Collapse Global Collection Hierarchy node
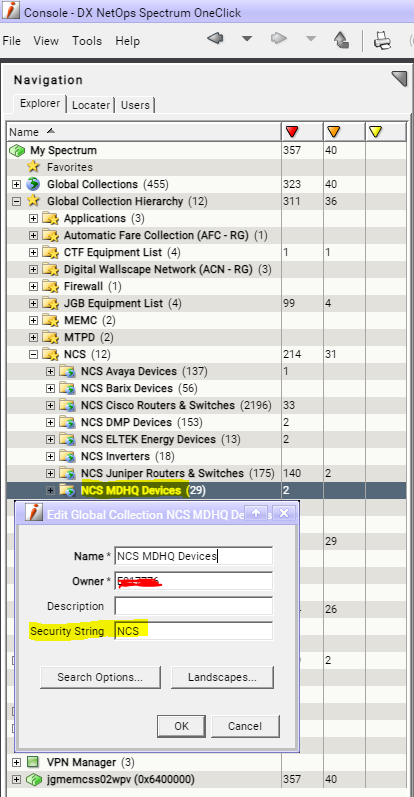 pos(16,201)
